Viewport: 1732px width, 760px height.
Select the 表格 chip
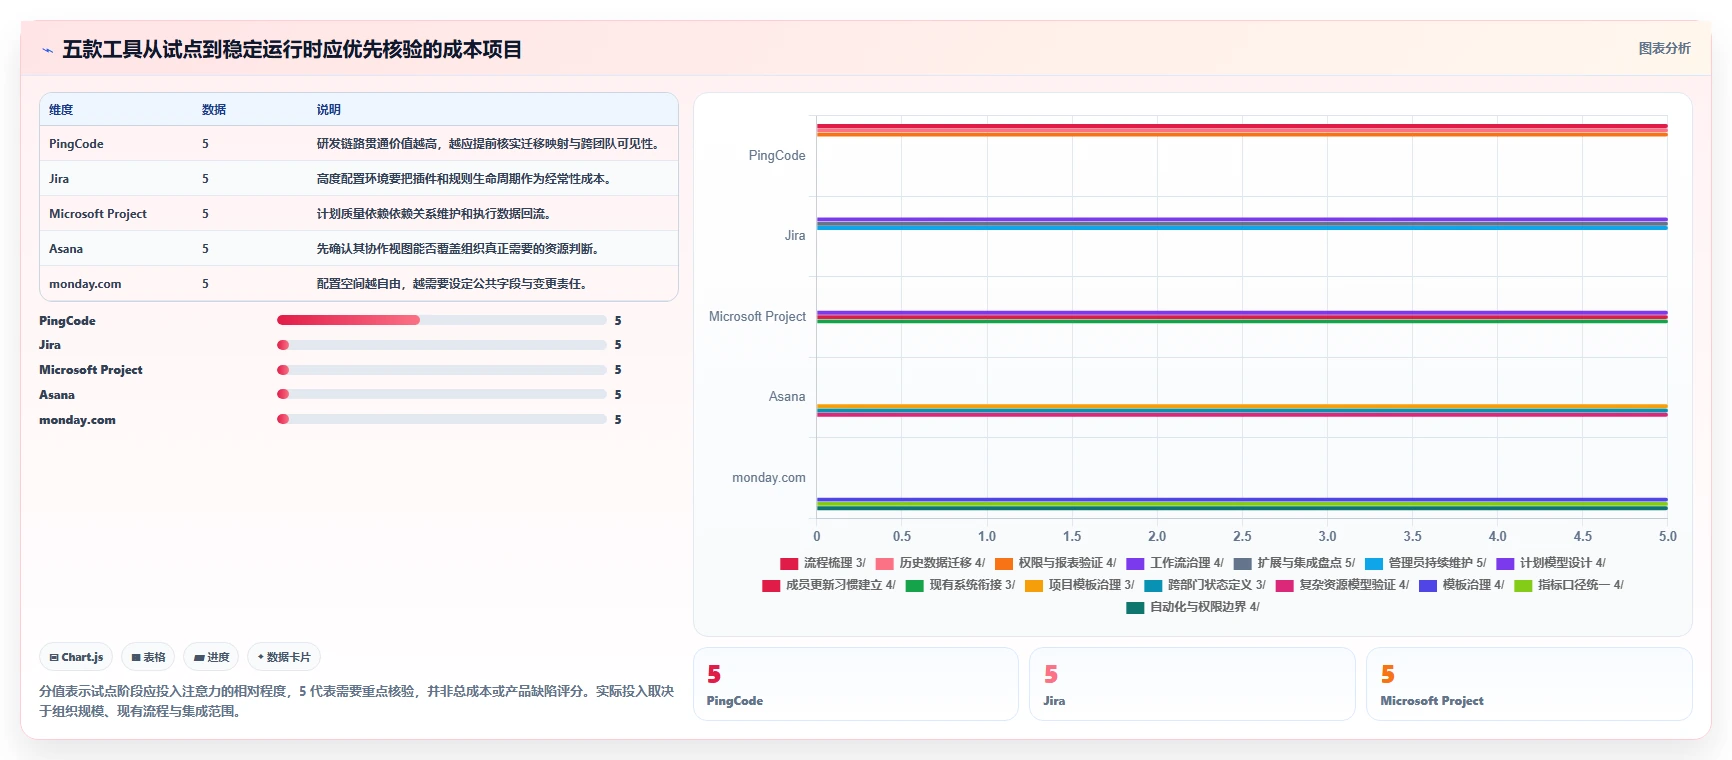click(x=148, y=657)
